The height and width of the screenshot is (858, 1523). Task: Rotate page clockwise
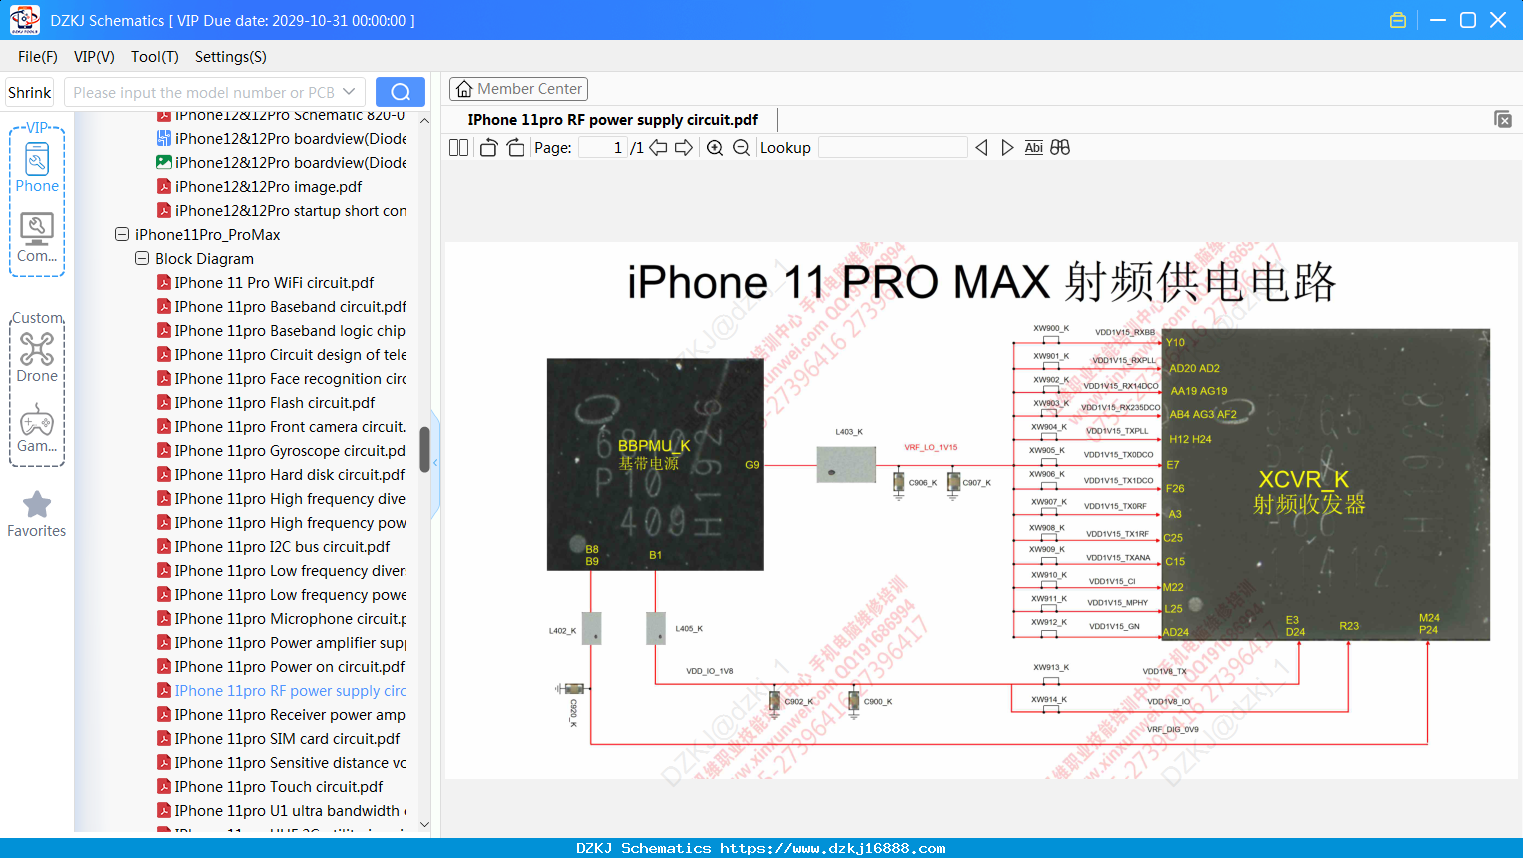coord(515,148)
